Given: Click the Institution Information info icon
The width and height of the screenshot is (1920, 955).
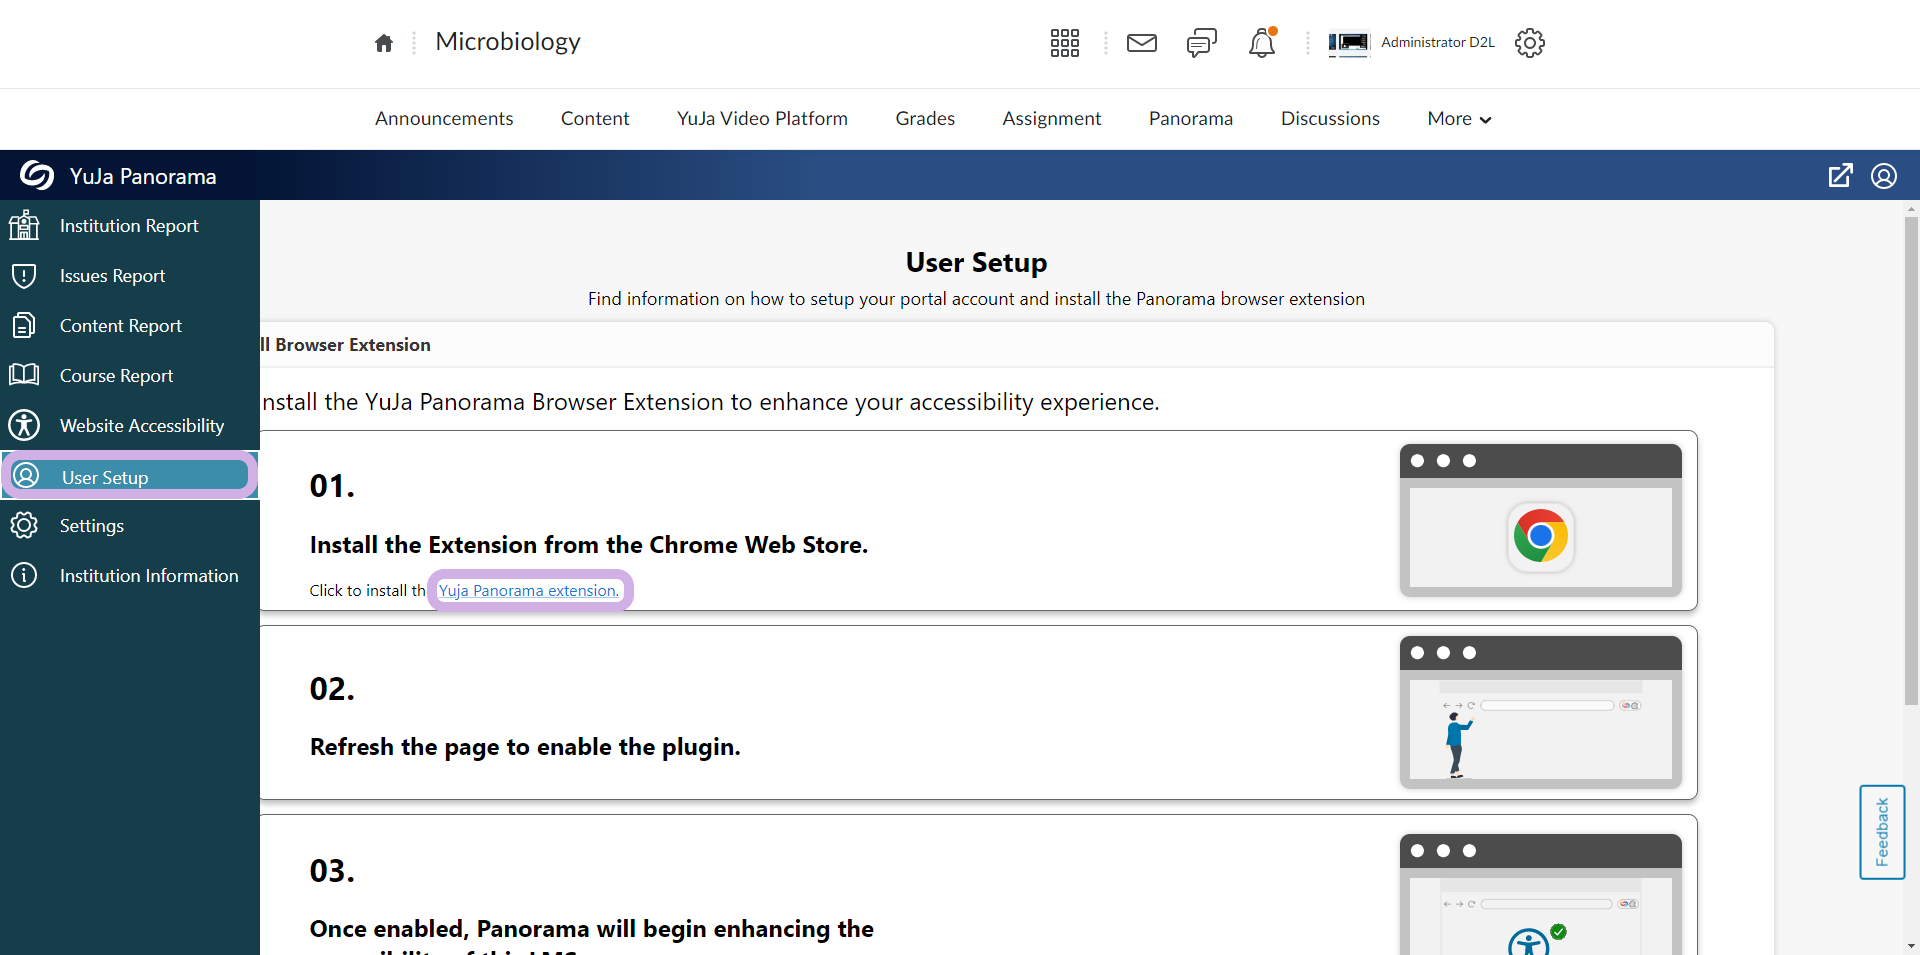Looking at the screenshot, I should 24,575.
